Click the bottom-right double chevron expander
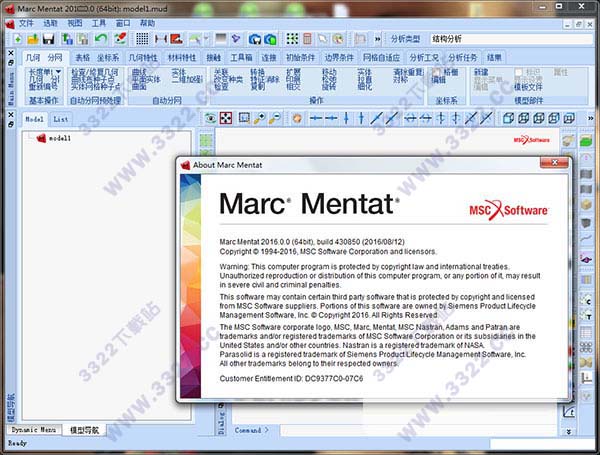 tap(569, 431)
